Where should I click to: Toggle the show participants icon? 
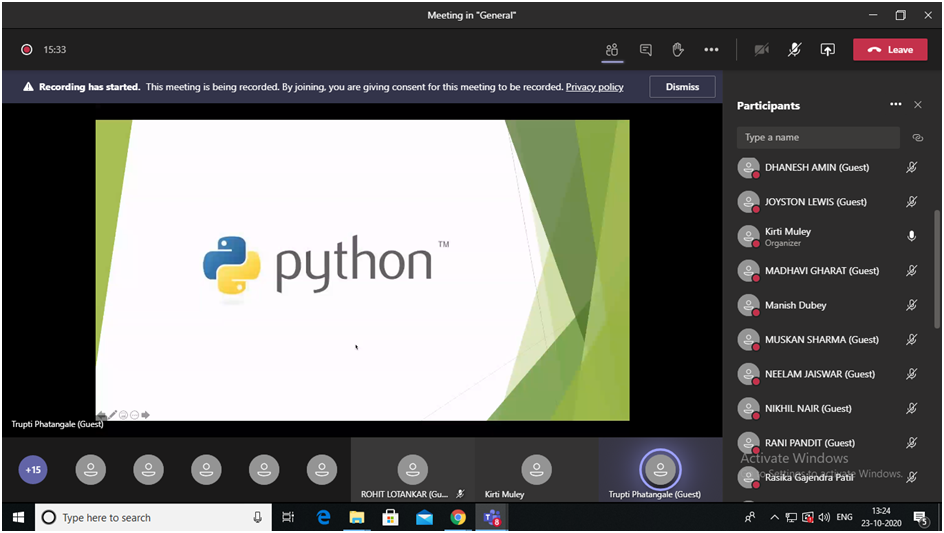pos(612,50)
